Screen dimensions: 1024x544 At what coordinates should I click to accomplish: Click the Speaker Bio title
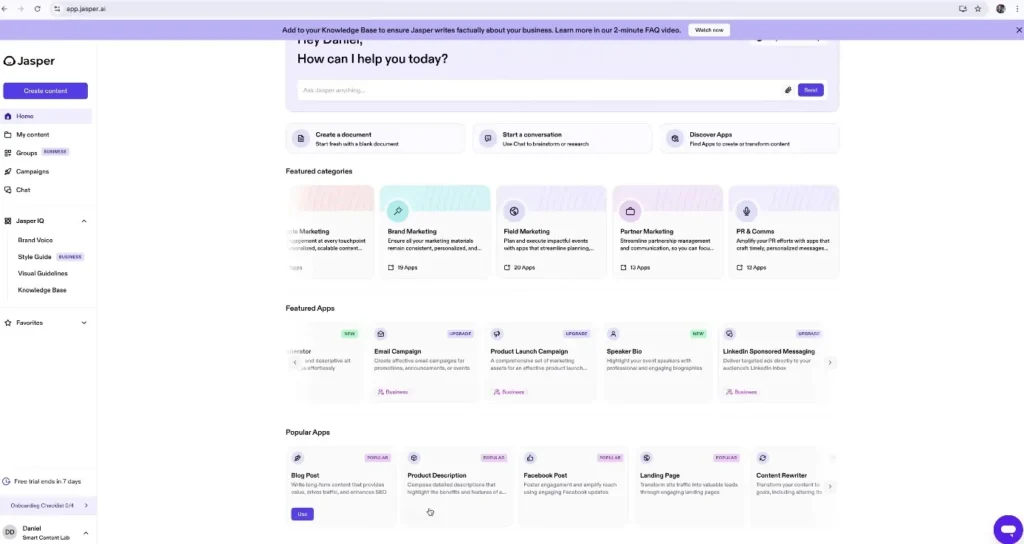click(x=624, y=351)
